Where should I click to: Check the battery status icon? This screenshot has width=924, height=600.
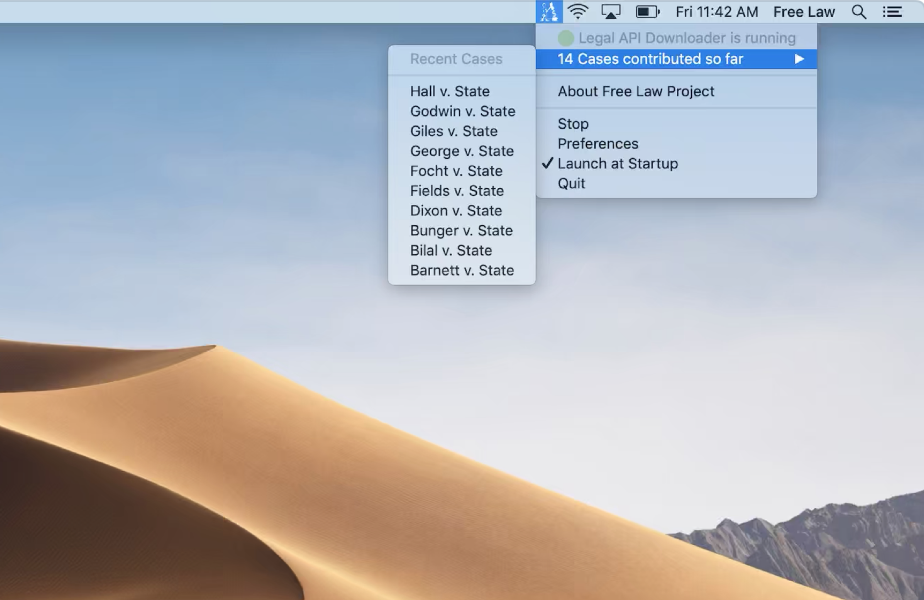[x=648, y=12]
